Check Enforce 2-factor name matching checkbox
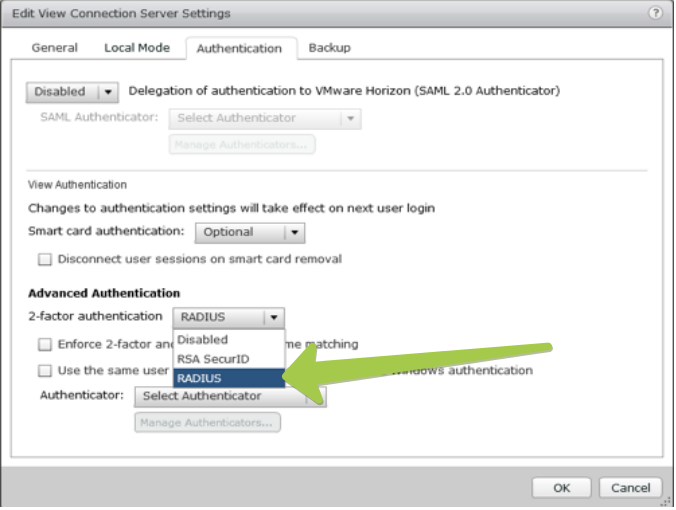676x510 pixels. pos(45,345)
